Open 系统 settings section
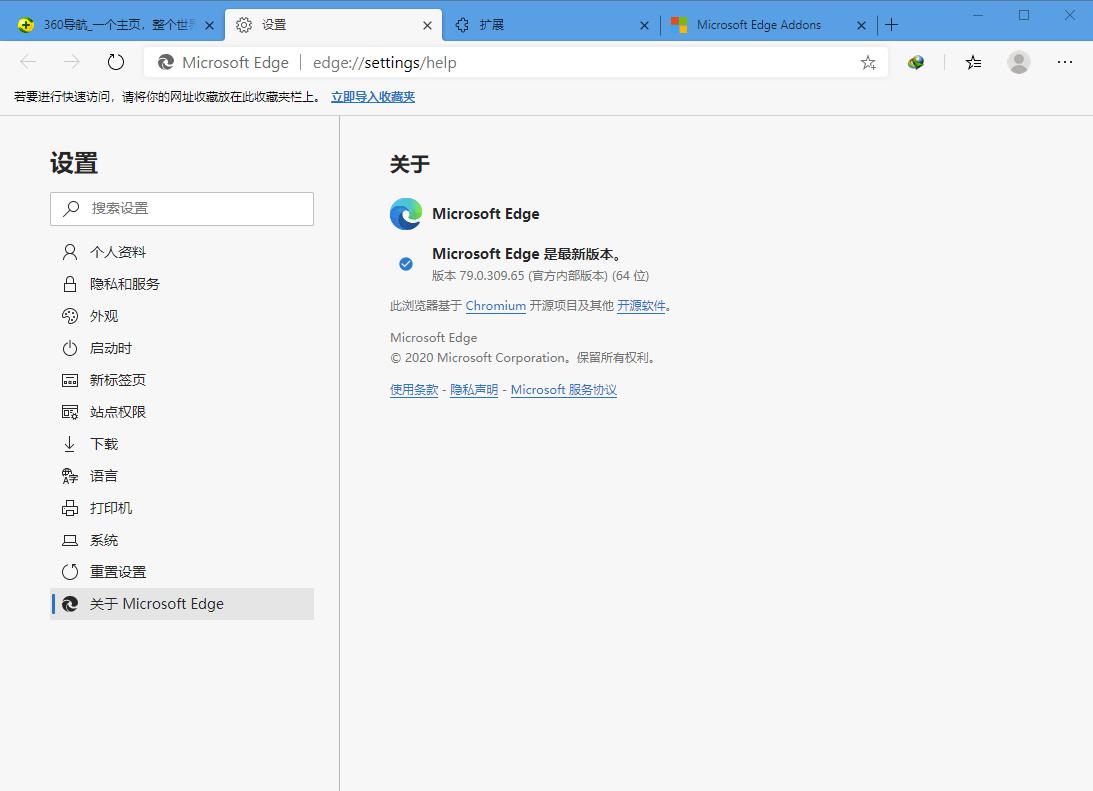This screenshot has height=791, width=1093. [x=182, y=540]
